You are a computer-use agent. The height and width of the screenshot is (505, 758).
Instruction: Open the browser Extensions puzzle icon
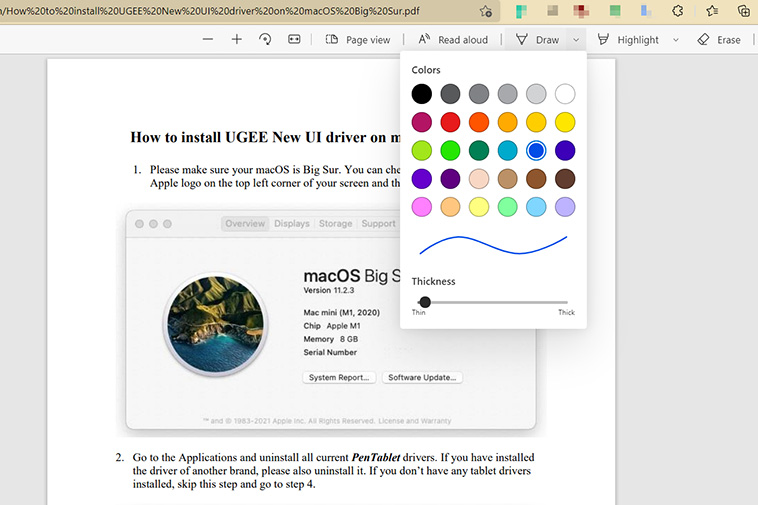[x=678, y=11]
